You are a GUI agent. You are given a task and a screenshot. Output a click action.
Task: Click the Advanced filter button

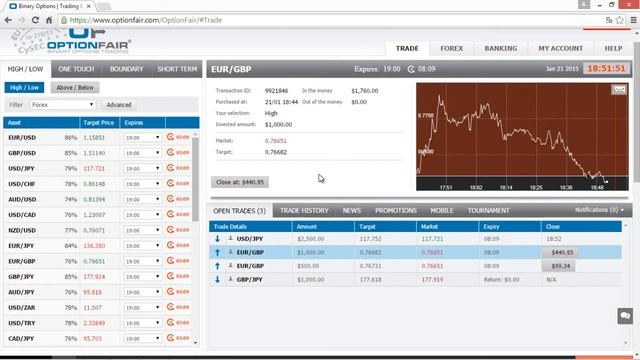[119, 105]
